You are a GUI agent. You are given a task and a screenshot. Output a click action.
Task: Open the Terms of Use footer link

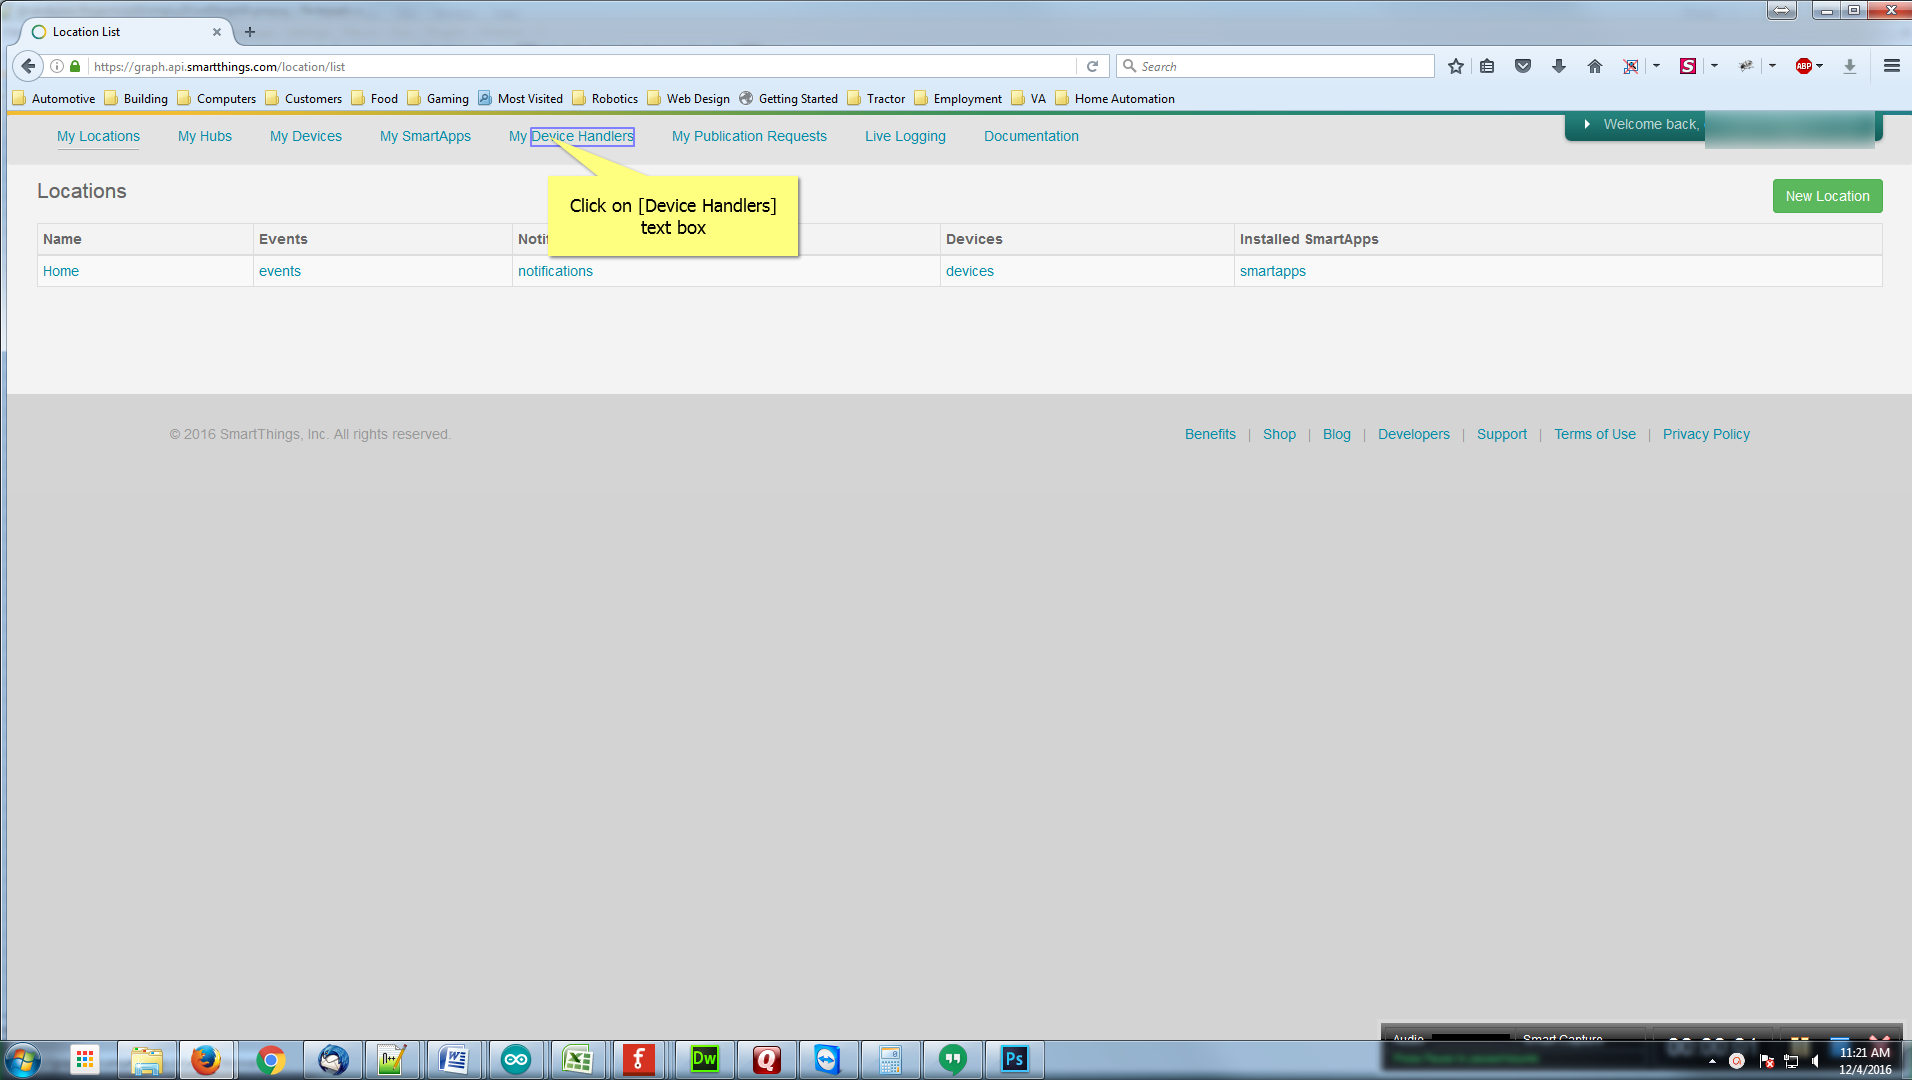tap(1595, 434)
